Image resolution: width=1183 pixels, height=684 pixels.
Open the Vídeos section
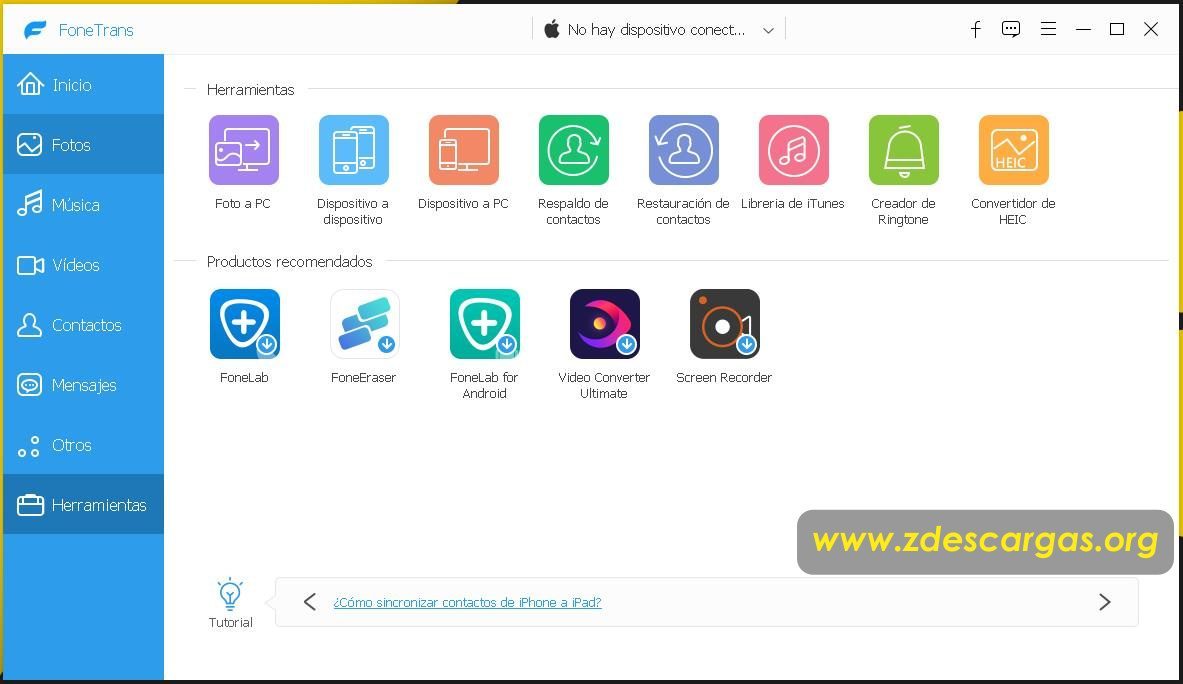[x=83, y=265]
